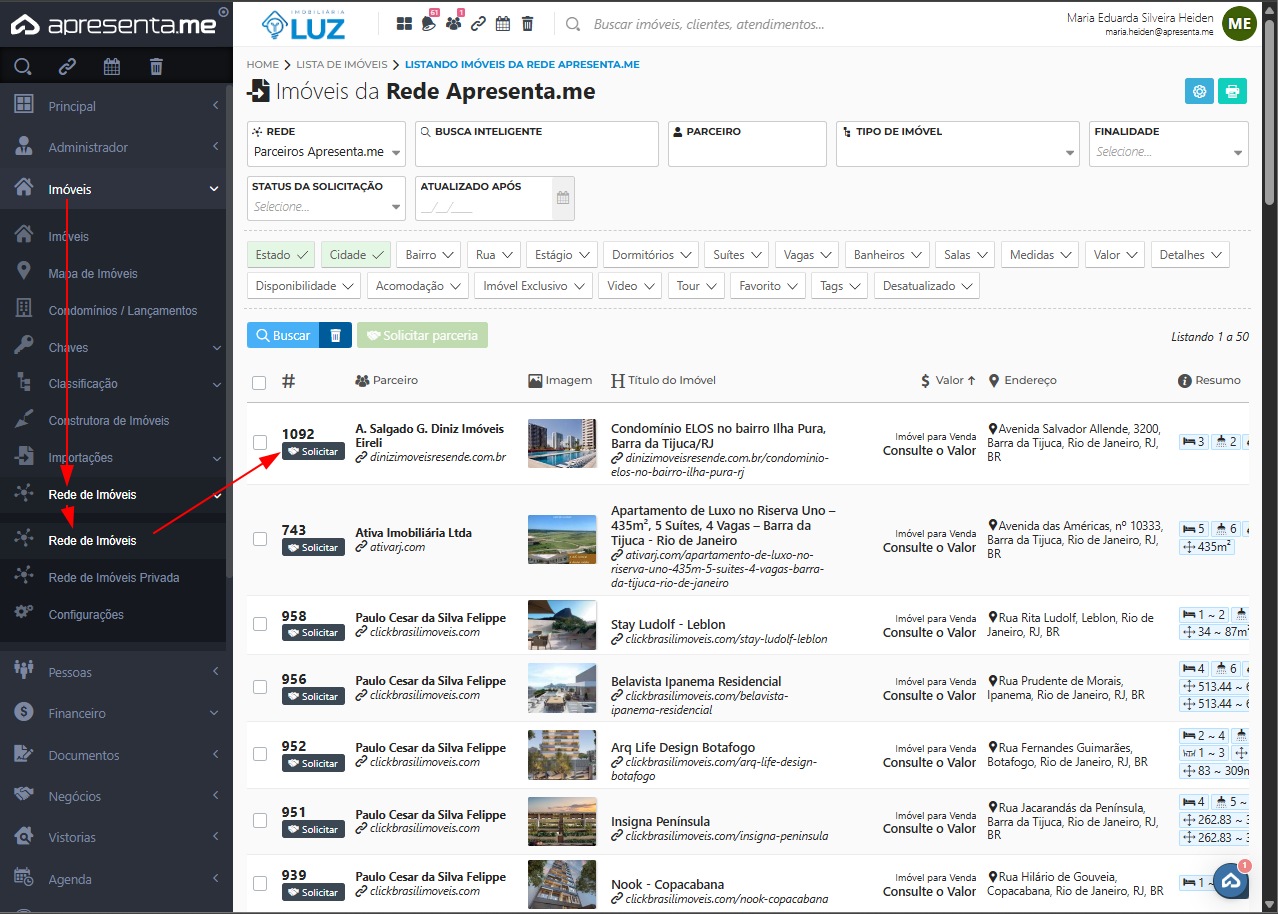
Task: Sort the table by the Valor column
Action: (x=949, y=380)
